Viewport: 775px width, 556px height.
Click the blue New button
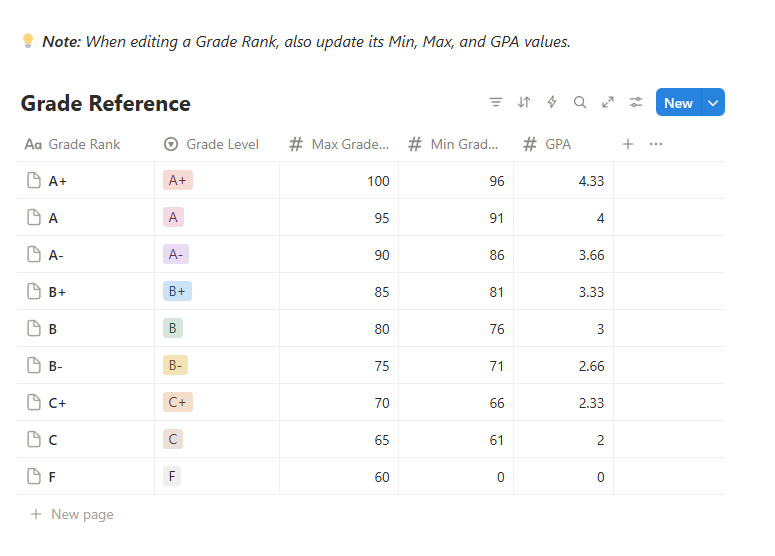pyautogui.click(x=678, y=103)
